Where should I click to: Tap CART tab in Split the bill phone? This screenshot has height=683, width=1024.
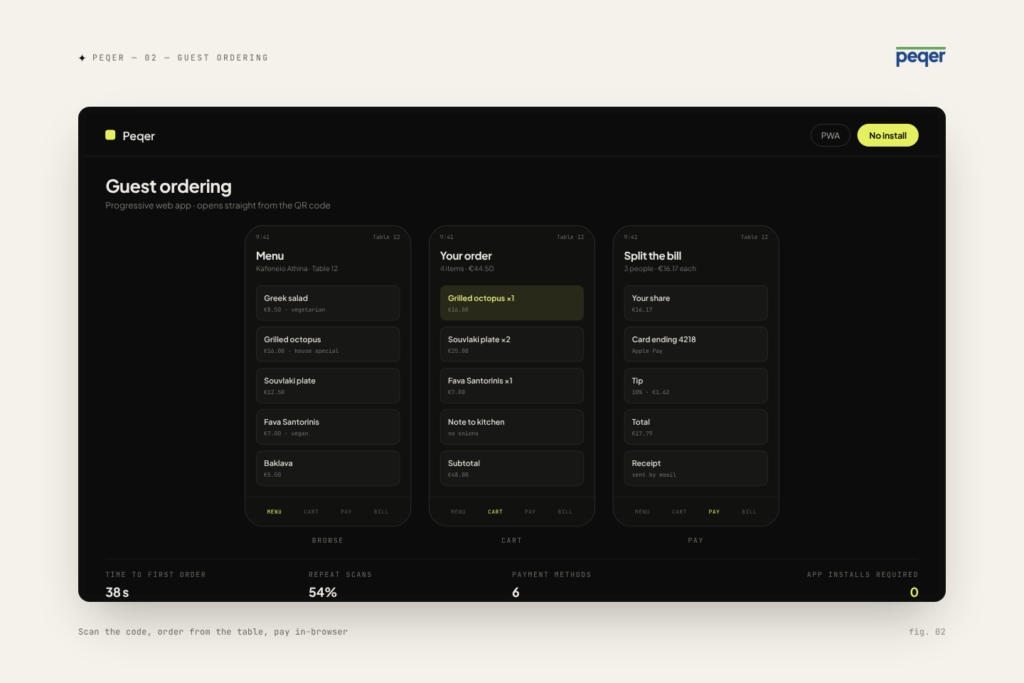pos(679,512)
